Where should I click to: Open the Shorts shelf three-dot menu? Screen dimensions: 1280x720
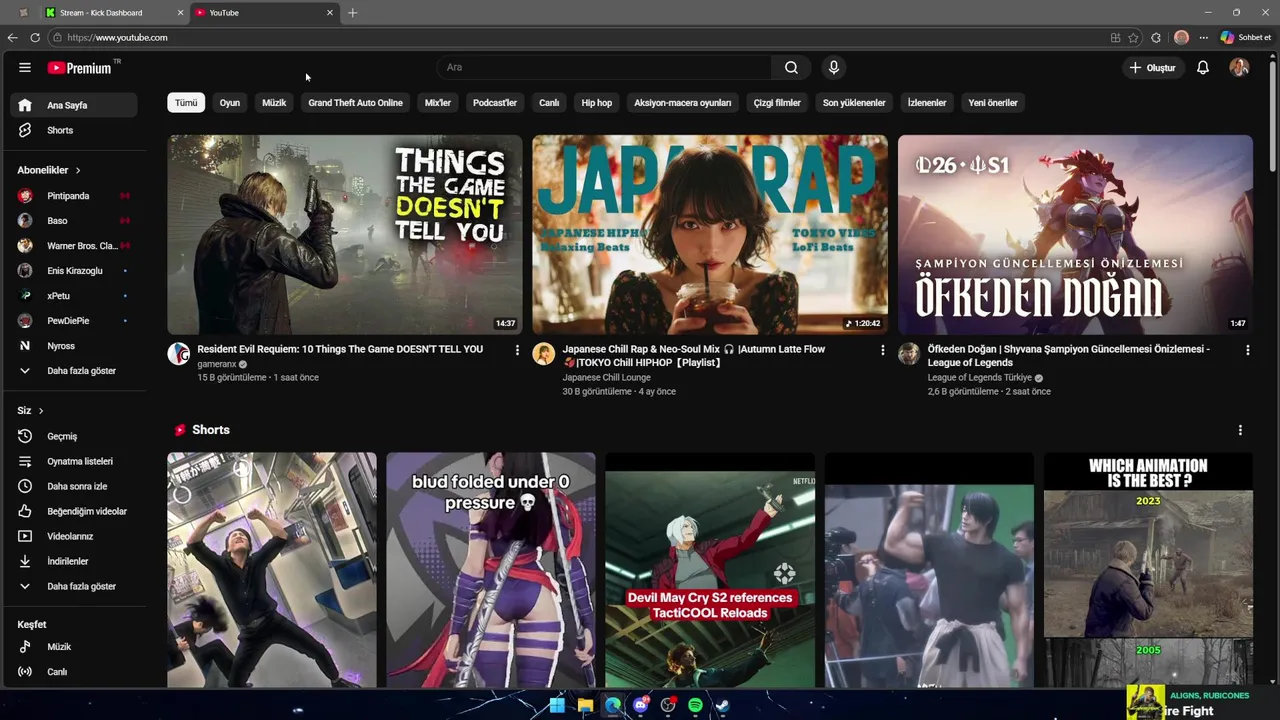1240,430
